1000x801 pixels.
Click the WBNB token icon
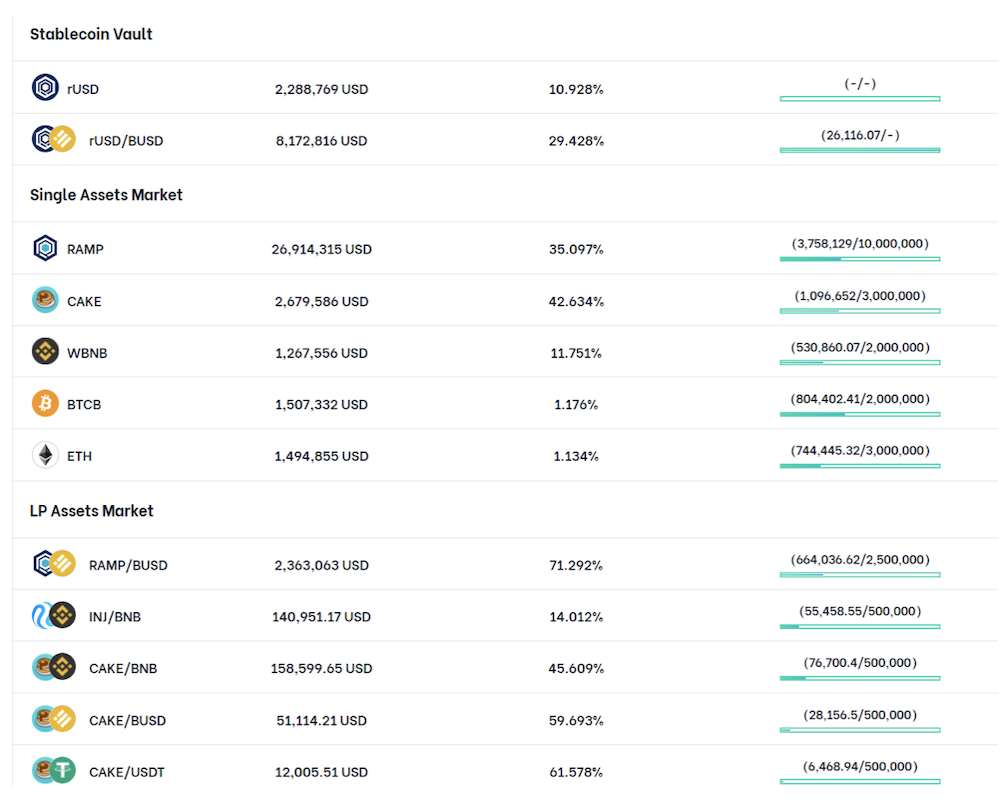tap(45, 351)
